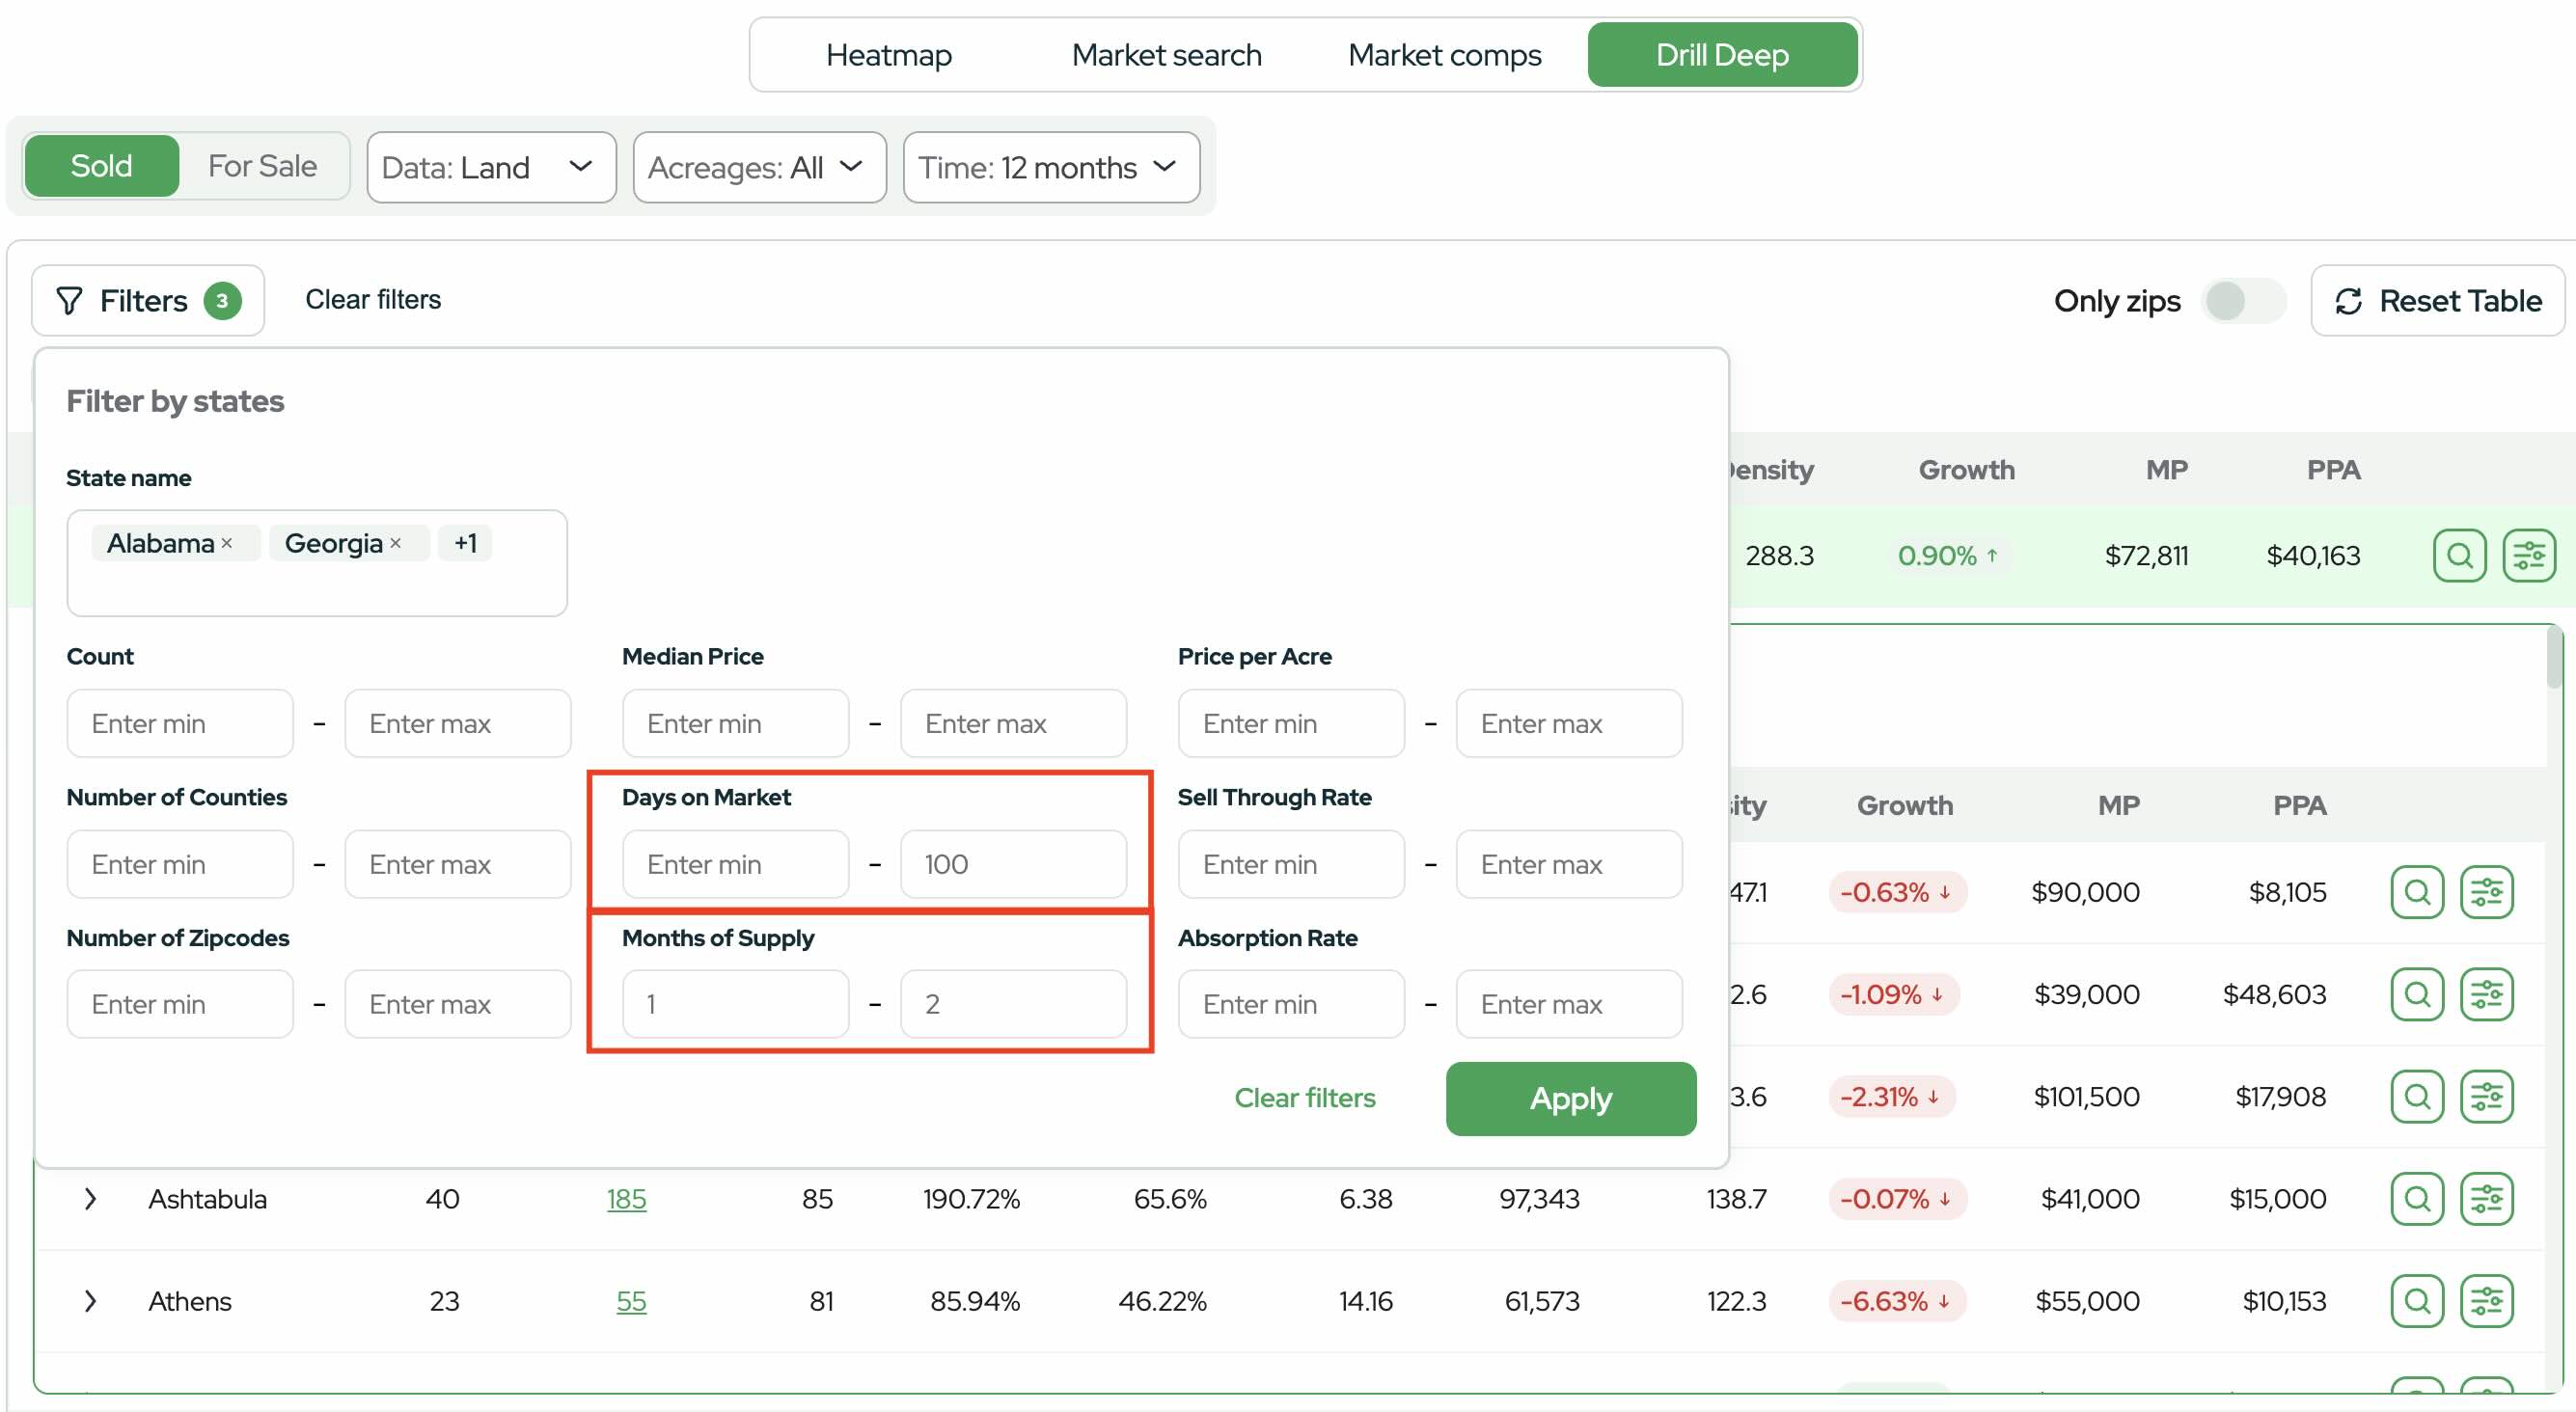Expand the Ashtabula county row

point(90,1198)
